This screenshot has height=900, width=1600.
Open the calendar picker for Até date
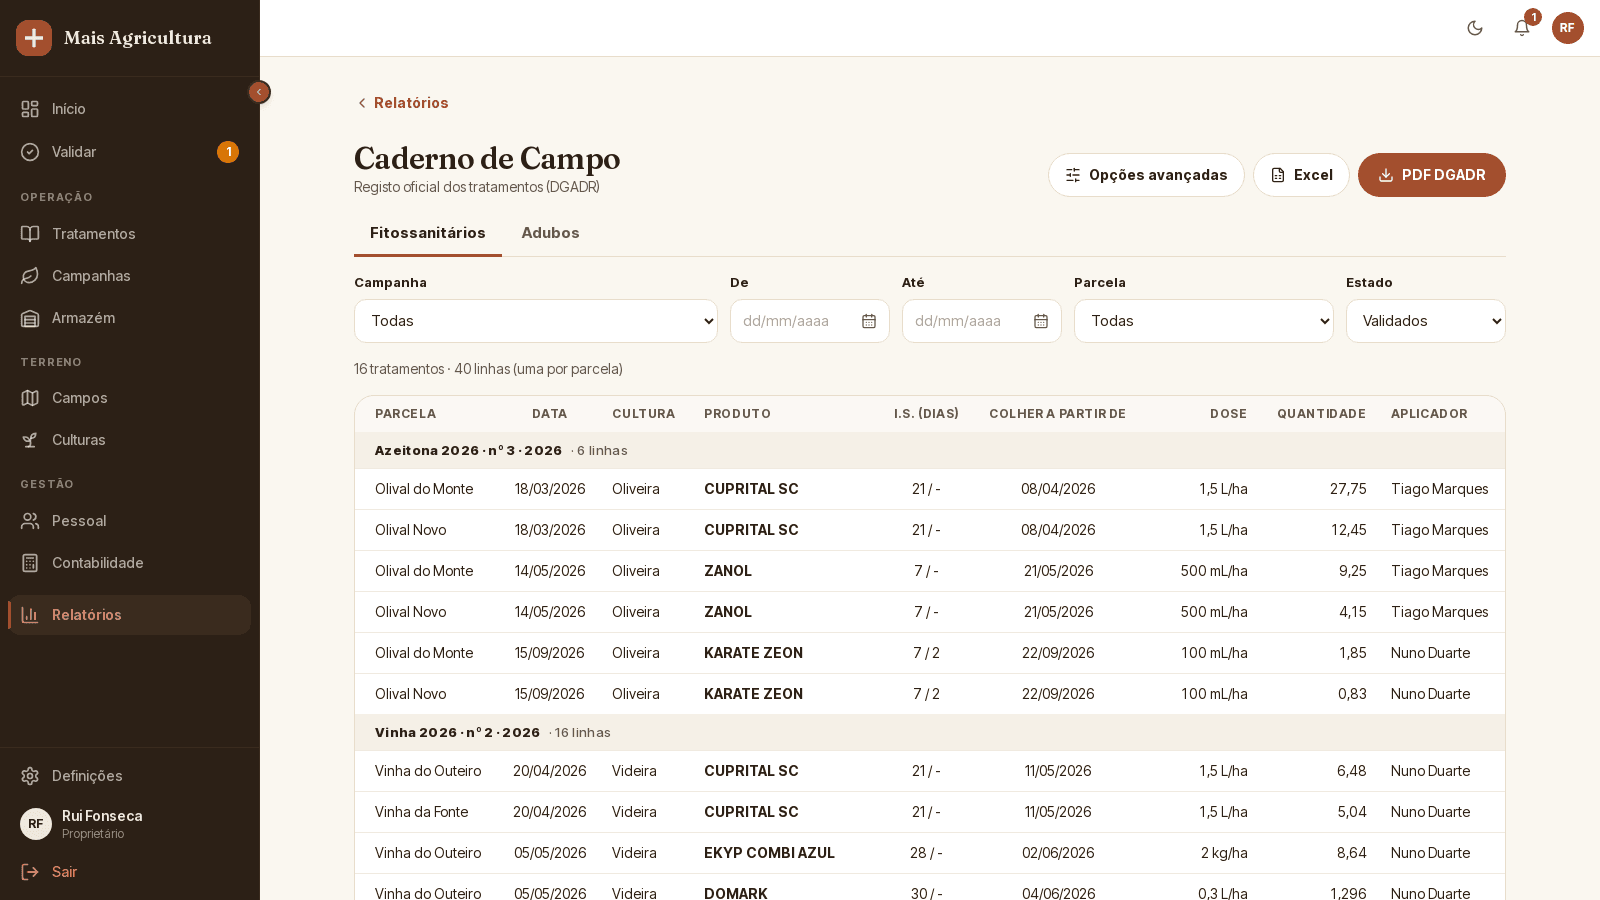[x=1041, y=321]
